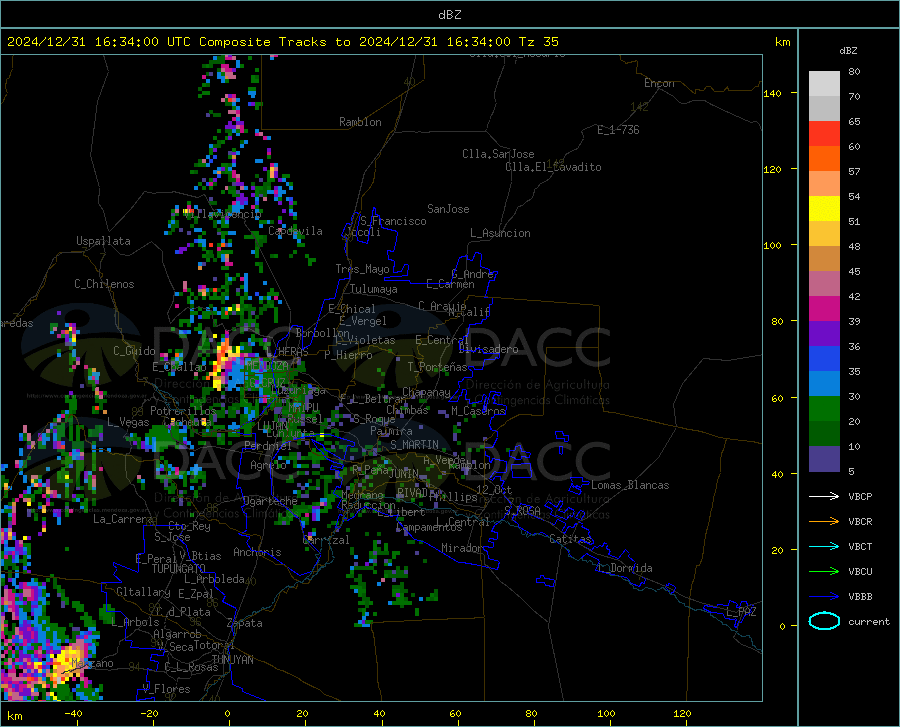Click the L_PAZ map label
Viewport: 900px width, 727px height.
[742, 612]
